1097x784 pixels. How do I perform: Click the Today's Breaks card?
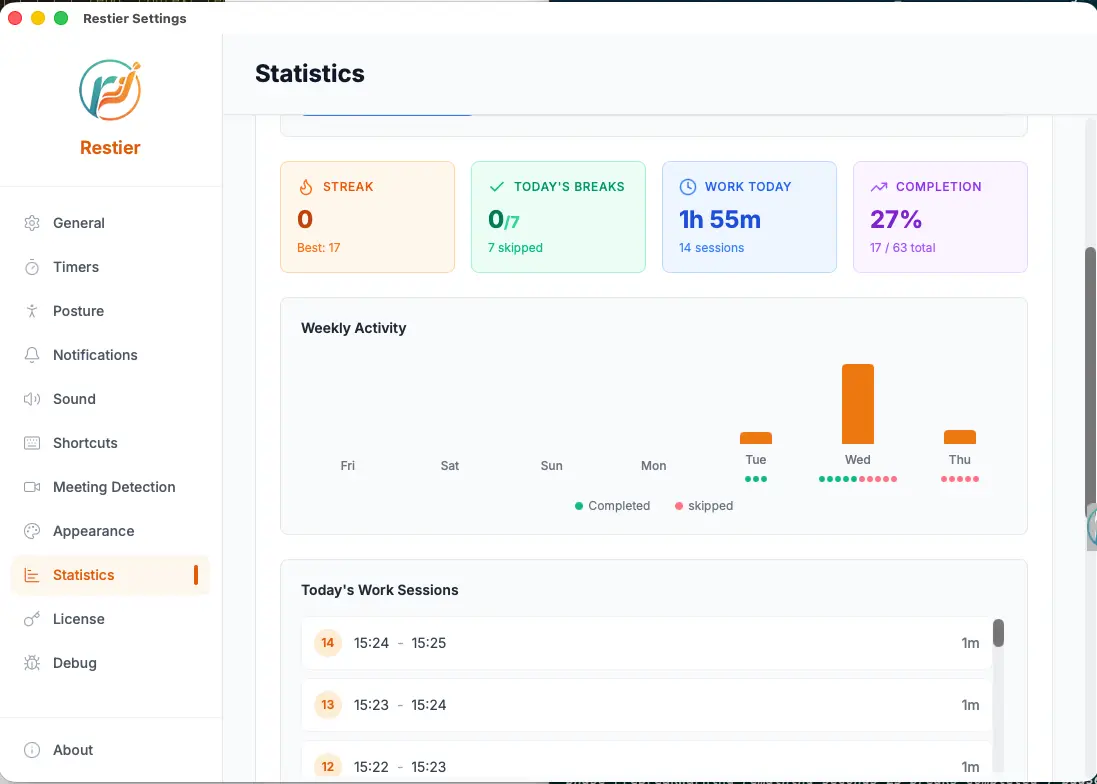558,217
